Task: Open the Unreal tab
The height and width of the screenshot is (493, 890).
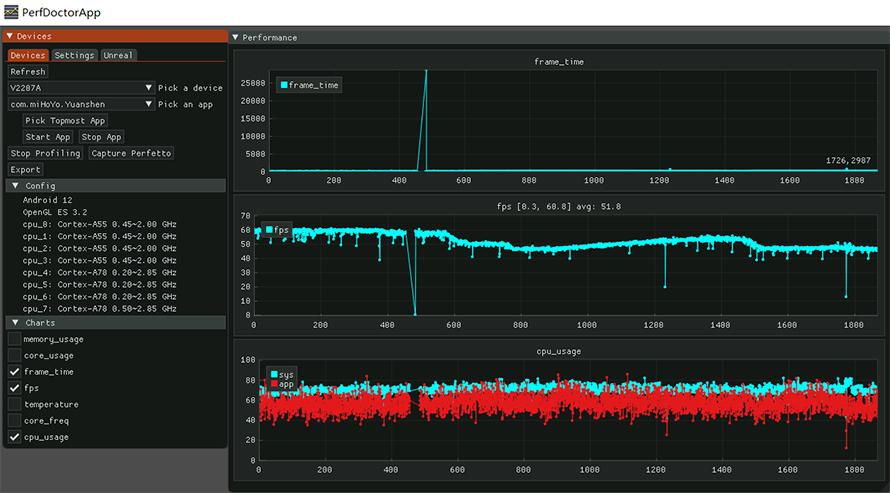Action: [x=118, y=55]
